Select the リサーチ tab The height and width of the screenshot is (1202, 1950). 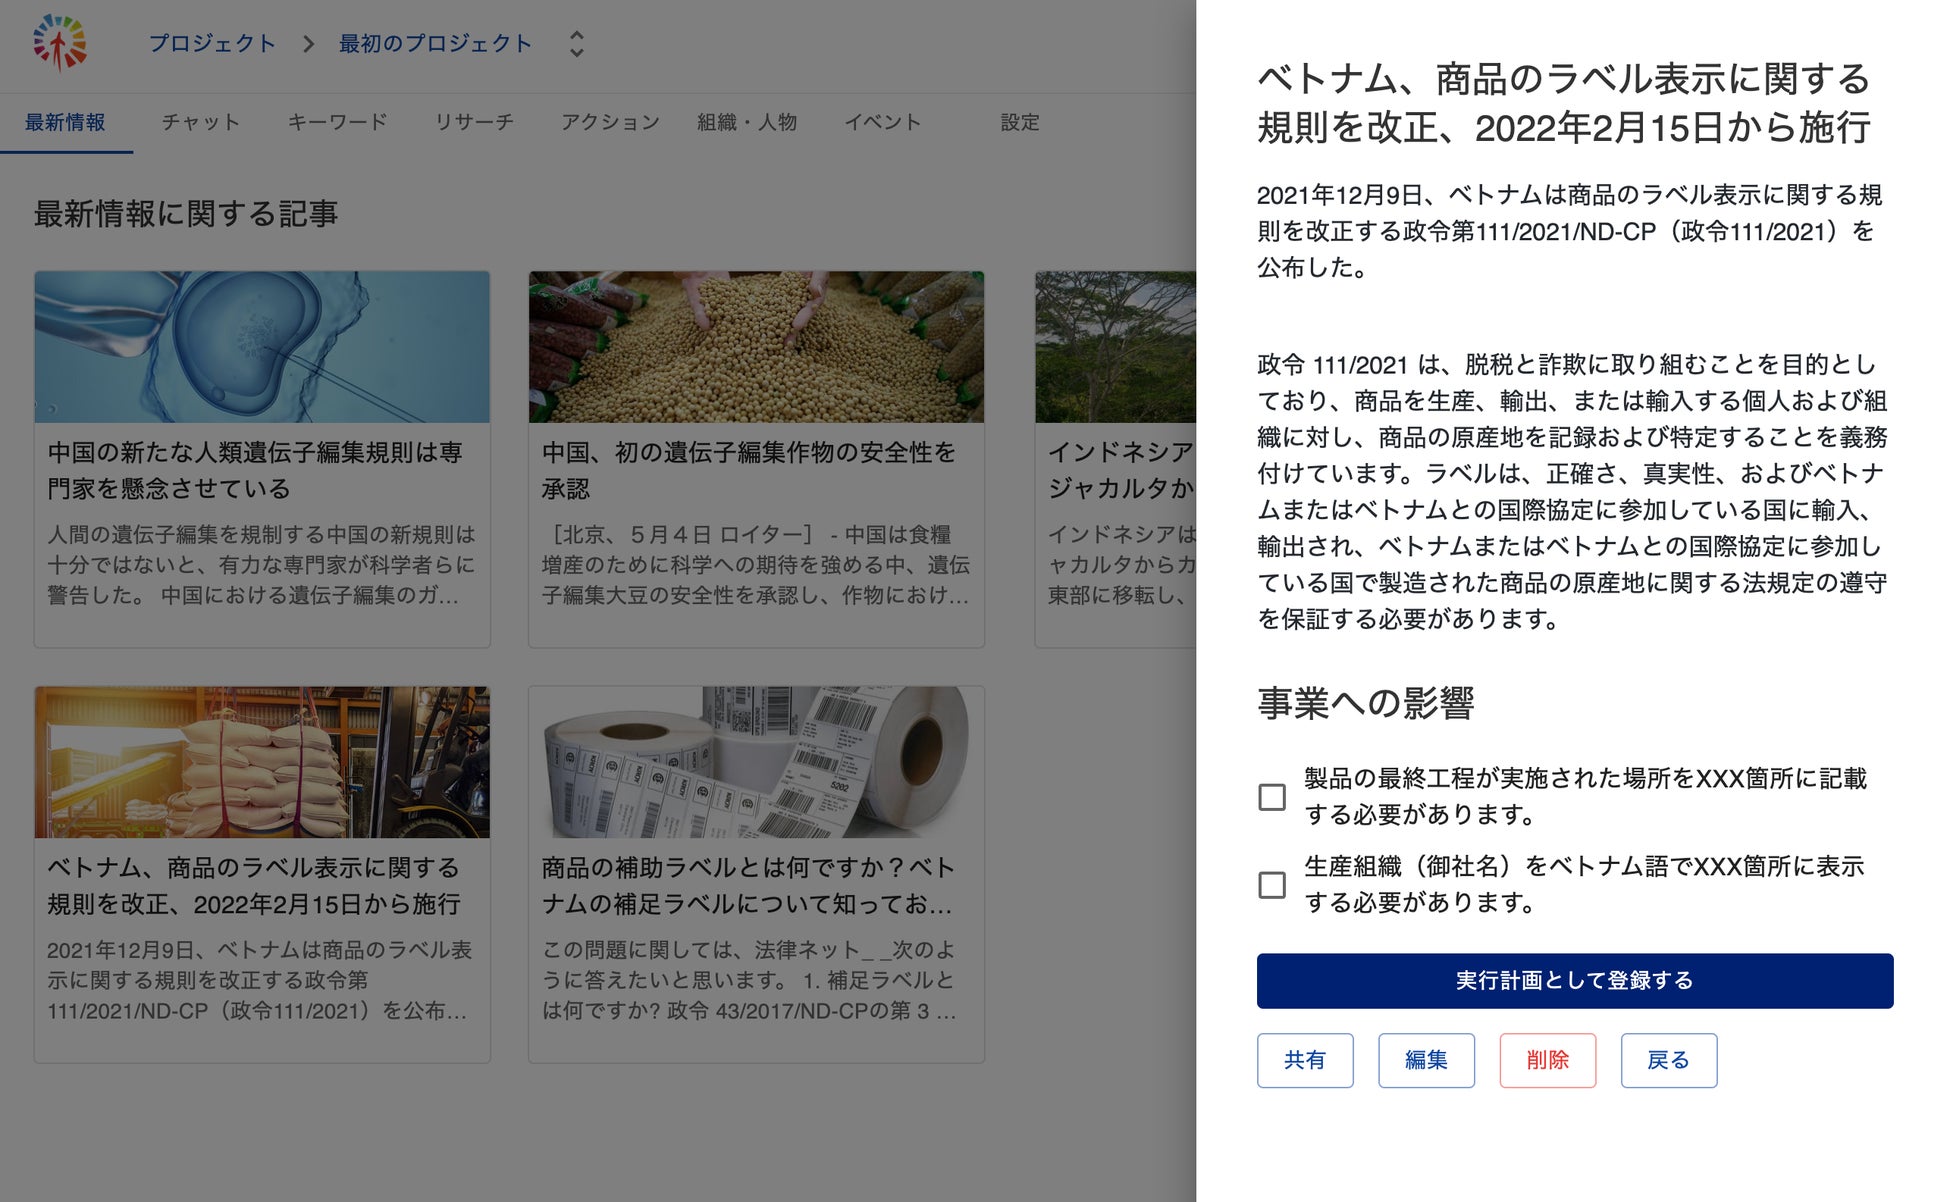(474, 122)
